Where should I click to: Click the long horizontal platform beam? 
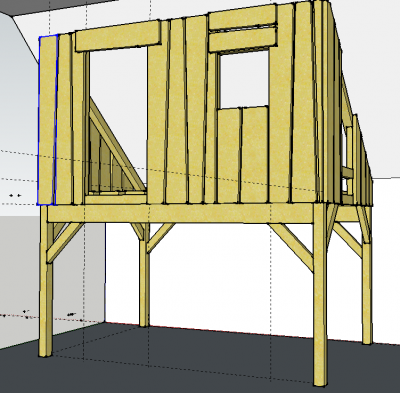[x=180, y=214]
